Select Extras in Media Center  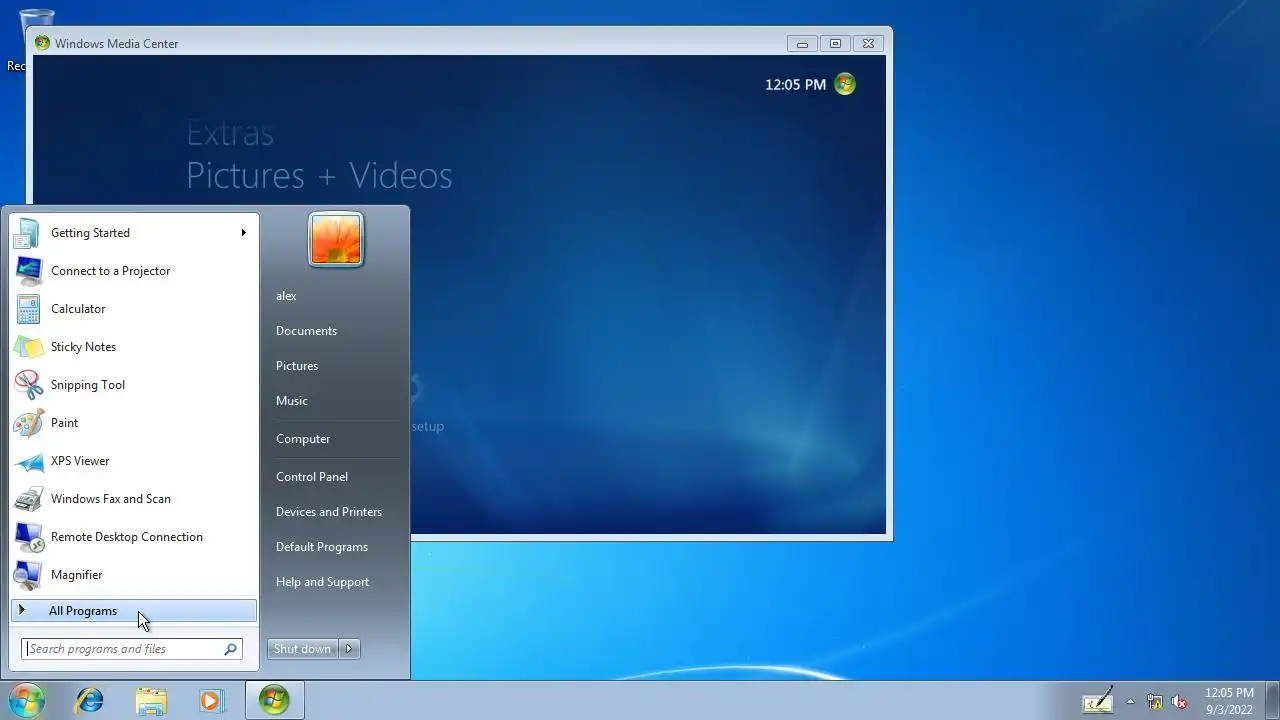[x=230, y=133]
